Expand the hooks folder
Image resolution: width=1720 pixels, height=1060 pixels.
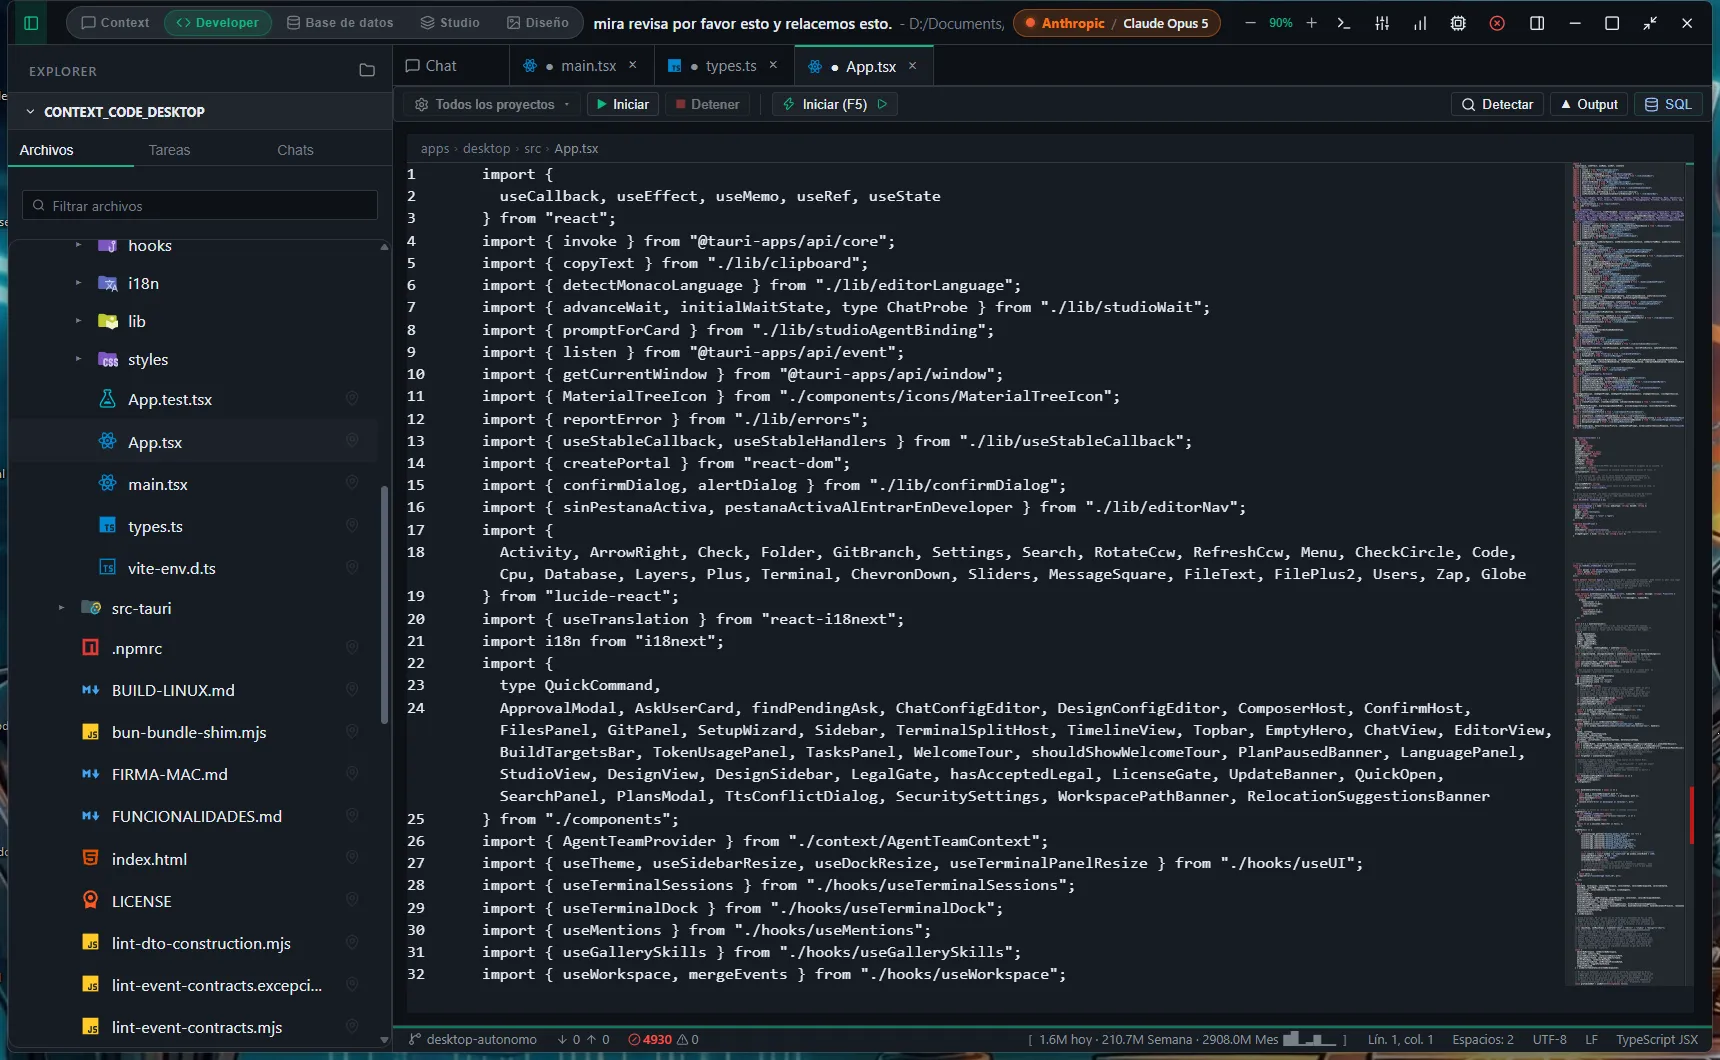(78, 245)
